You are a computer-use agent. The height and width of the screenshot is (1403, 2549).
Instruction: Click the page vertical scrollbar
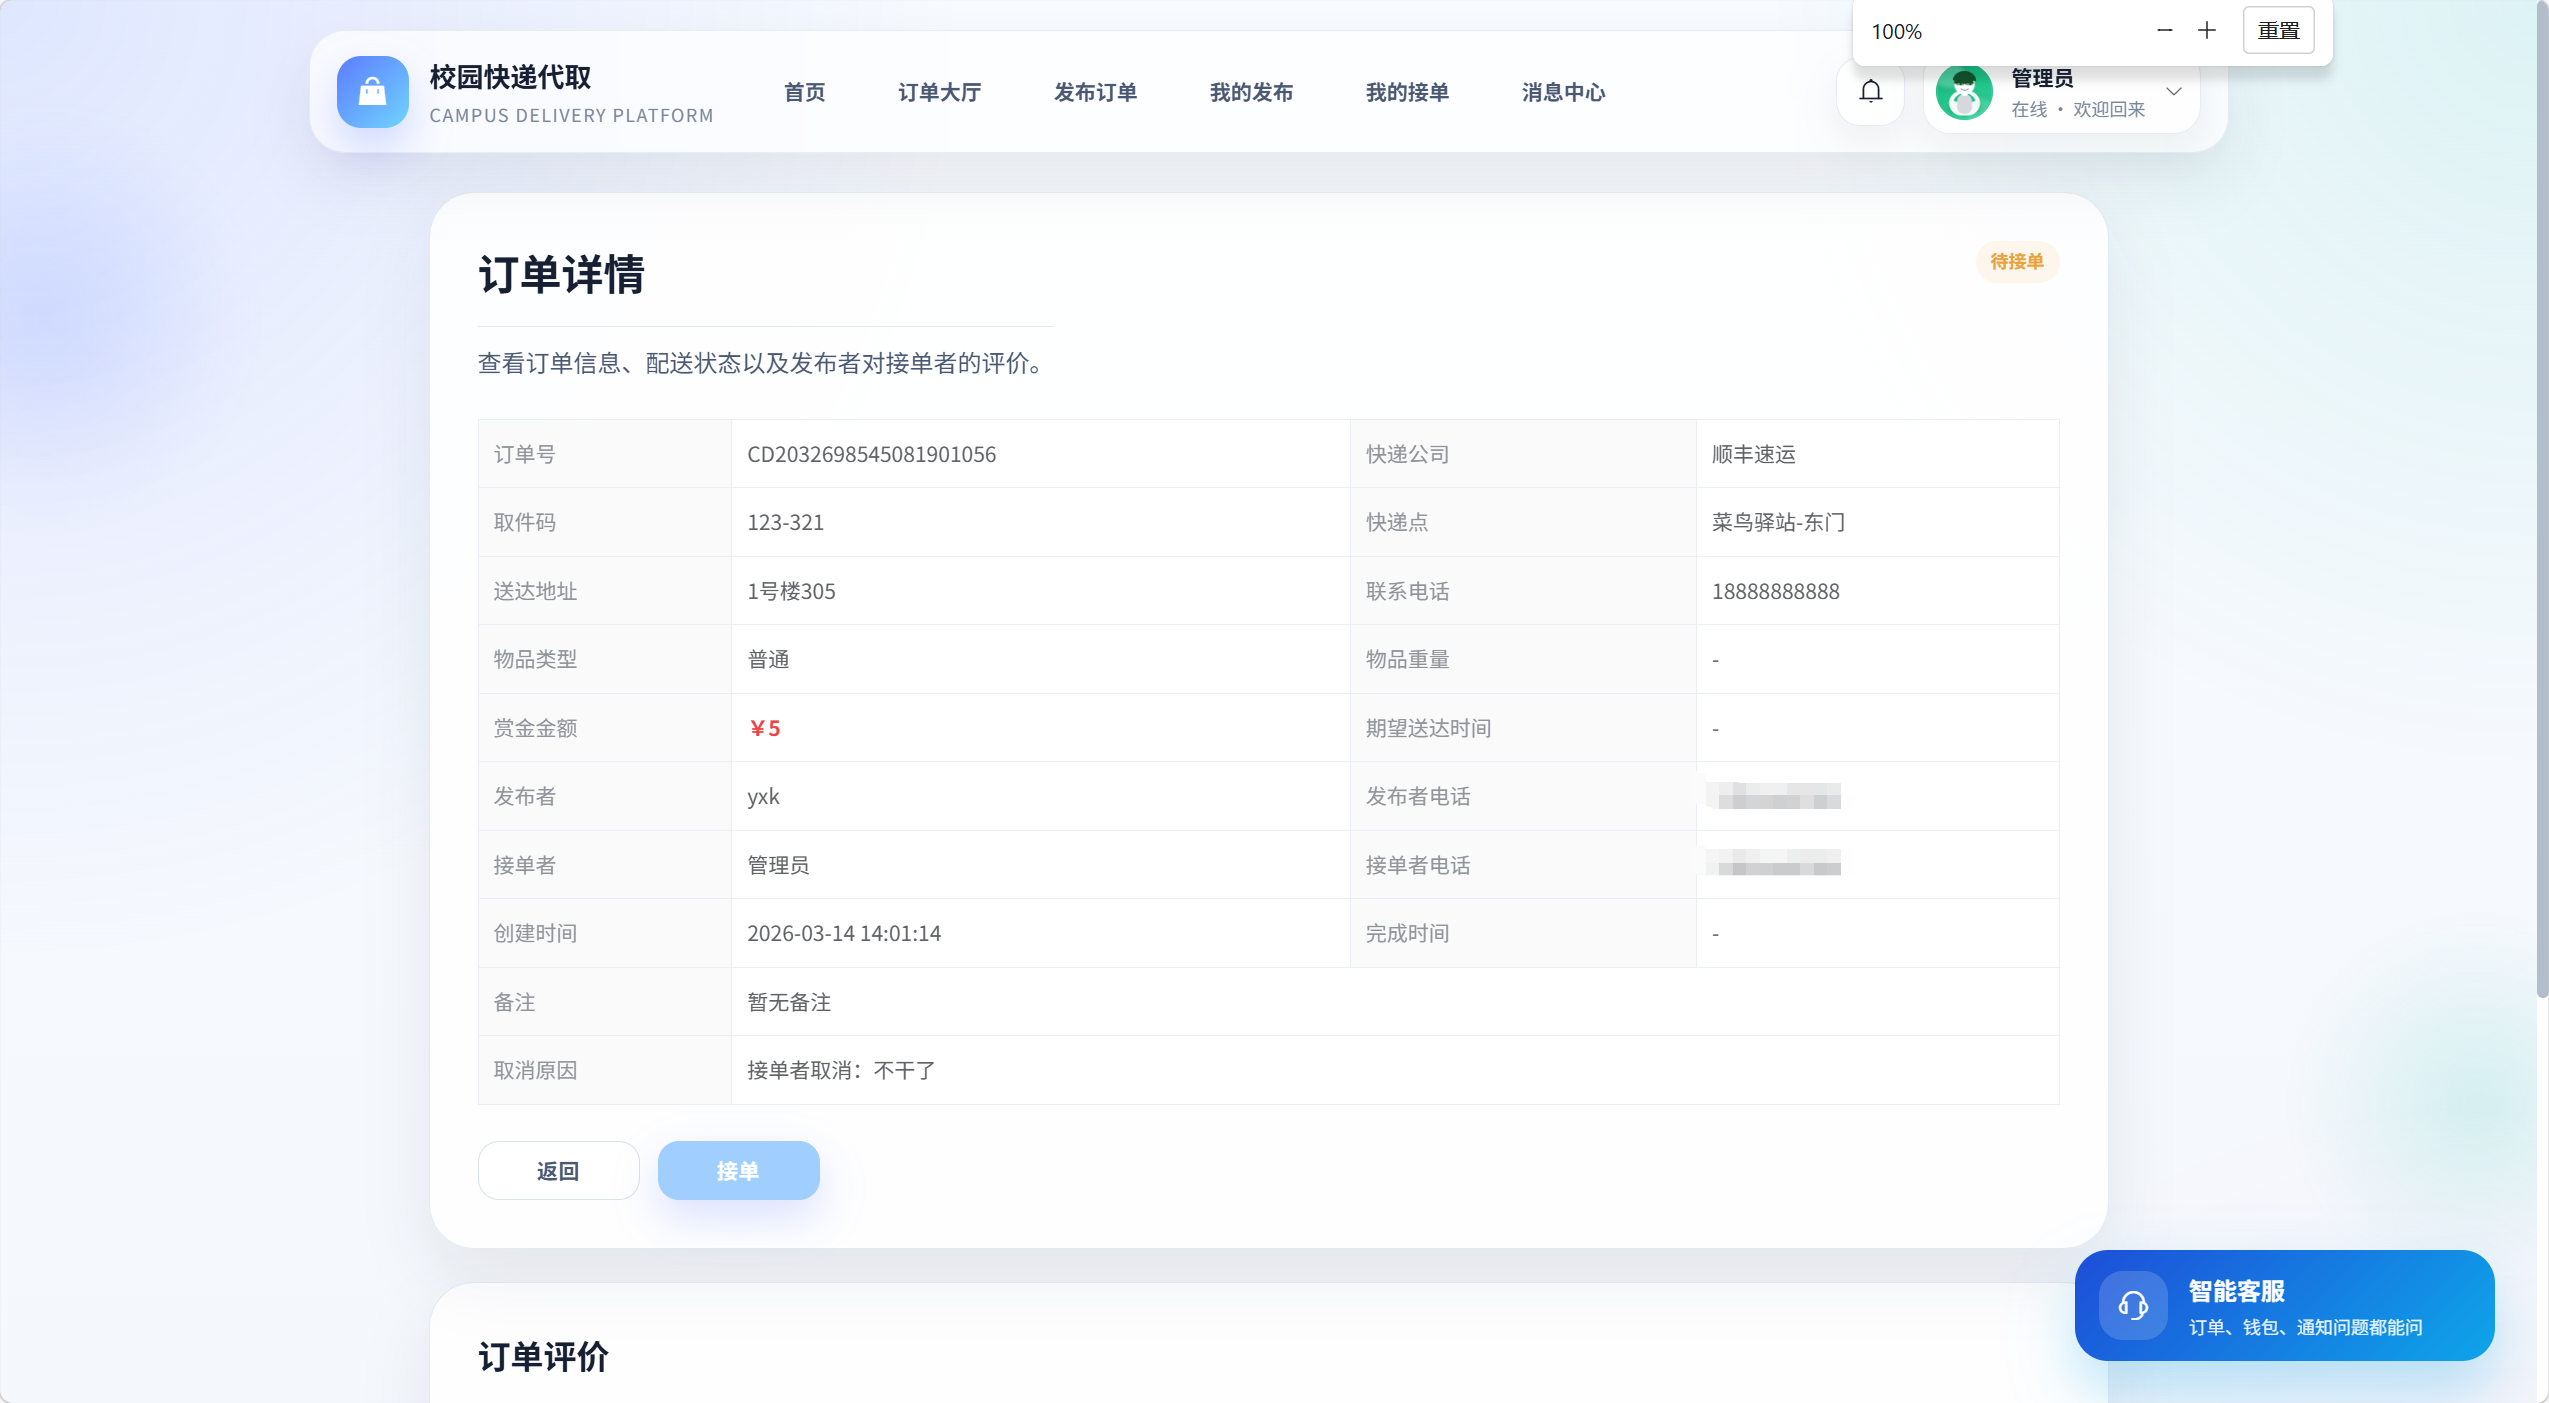tap(2541, 500)
